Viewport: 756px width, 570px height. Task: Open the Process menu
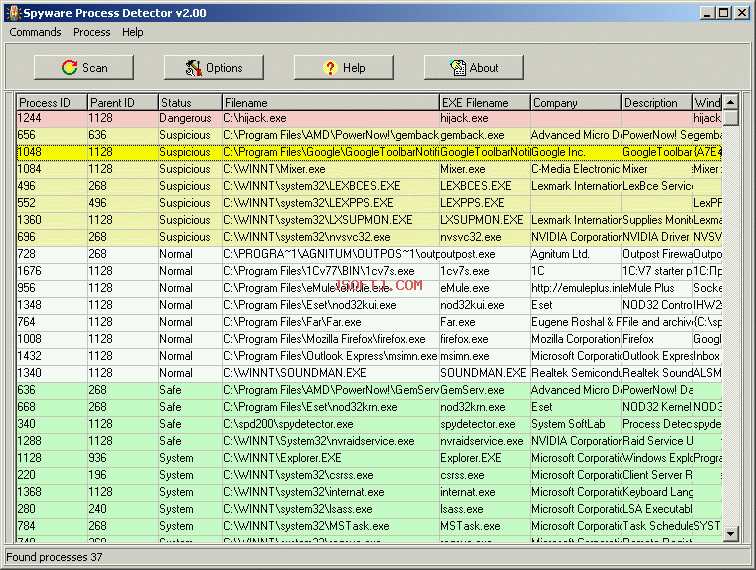pos(92,32)
